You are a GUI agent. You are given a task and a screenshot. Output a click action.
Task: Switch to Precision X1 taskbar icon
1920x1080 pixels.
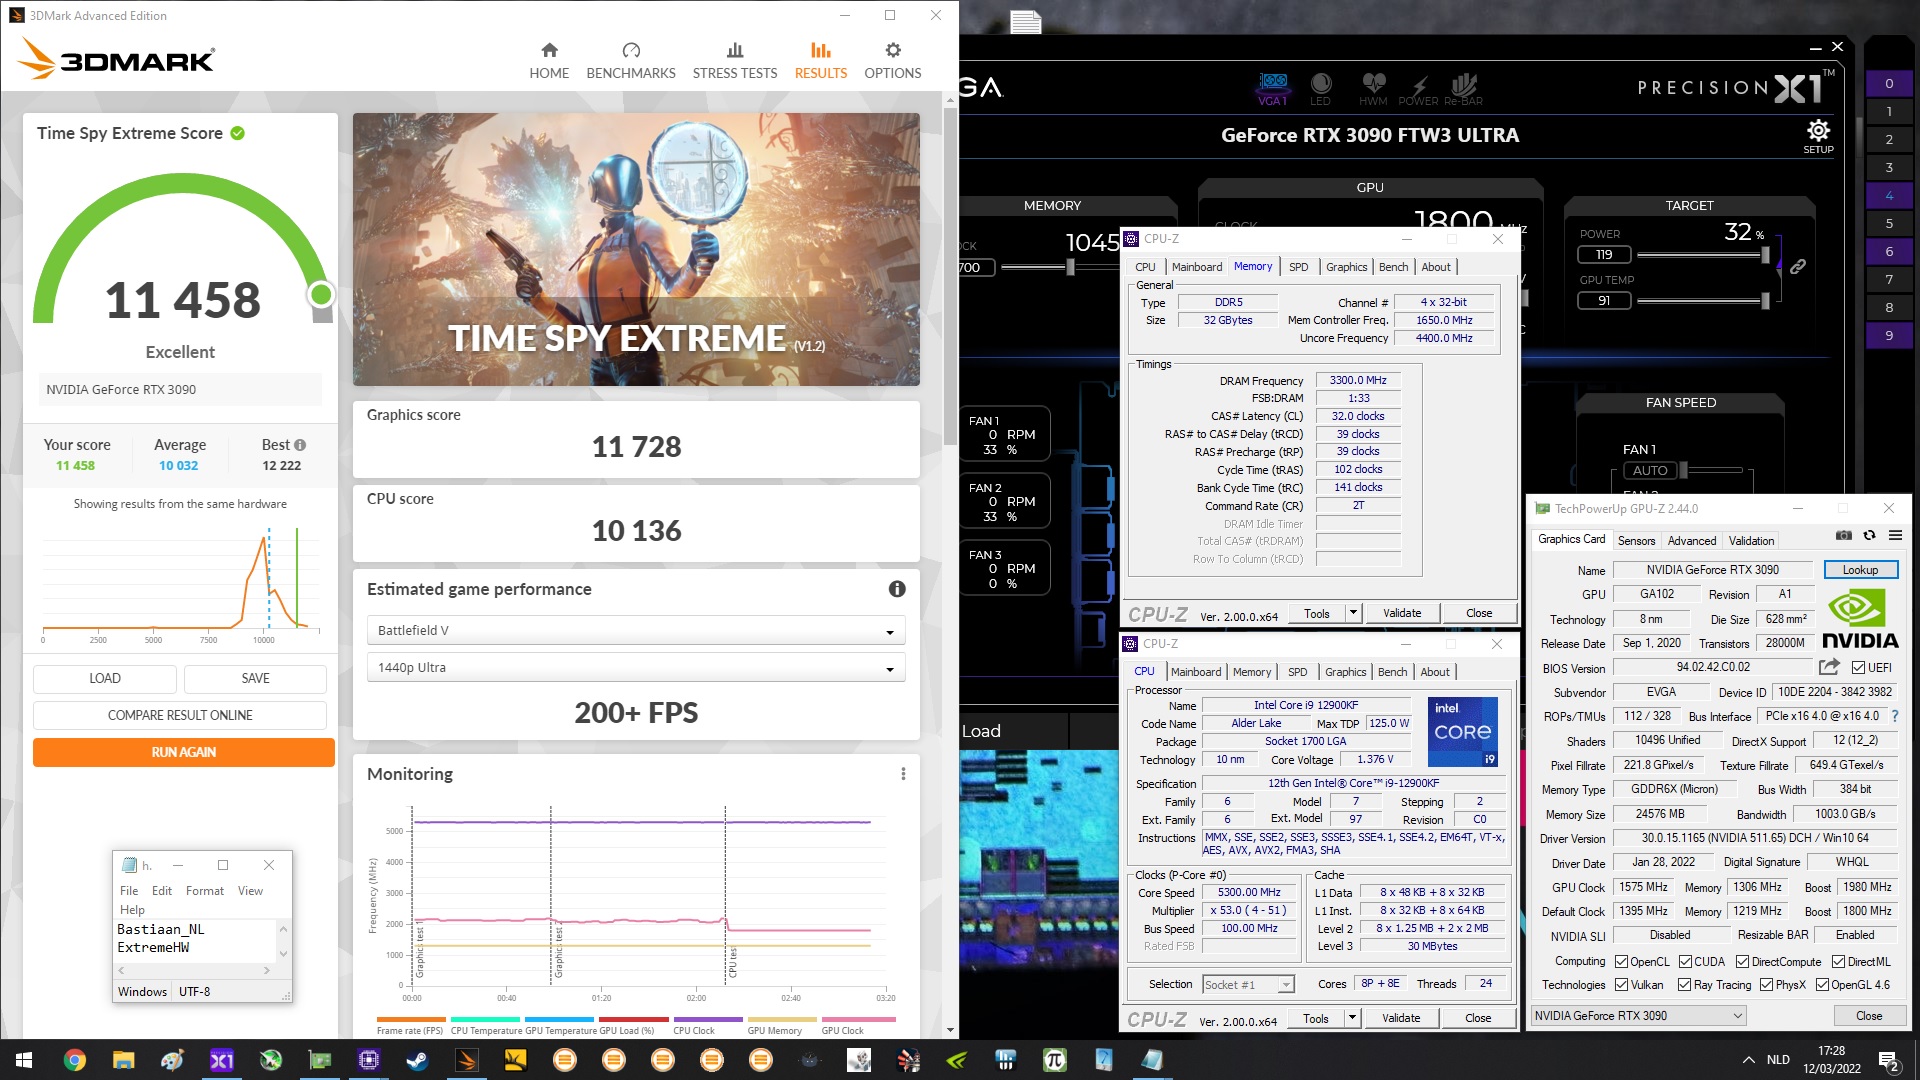click(x=221, y=1060)
